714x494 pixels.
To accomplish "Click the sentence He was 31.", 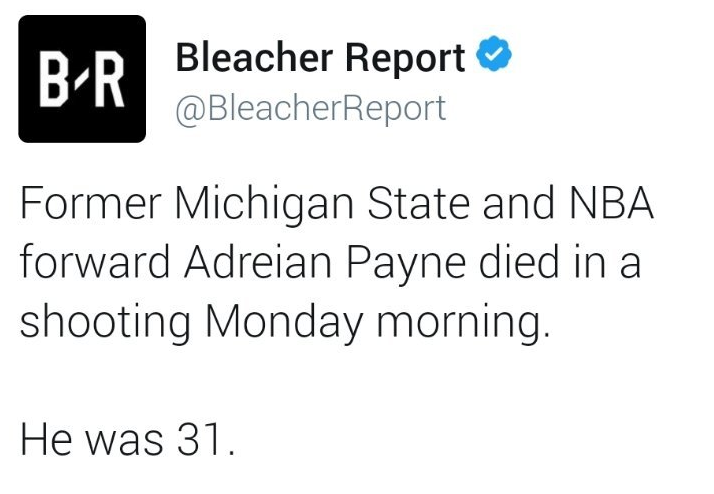I will point(128,439).
